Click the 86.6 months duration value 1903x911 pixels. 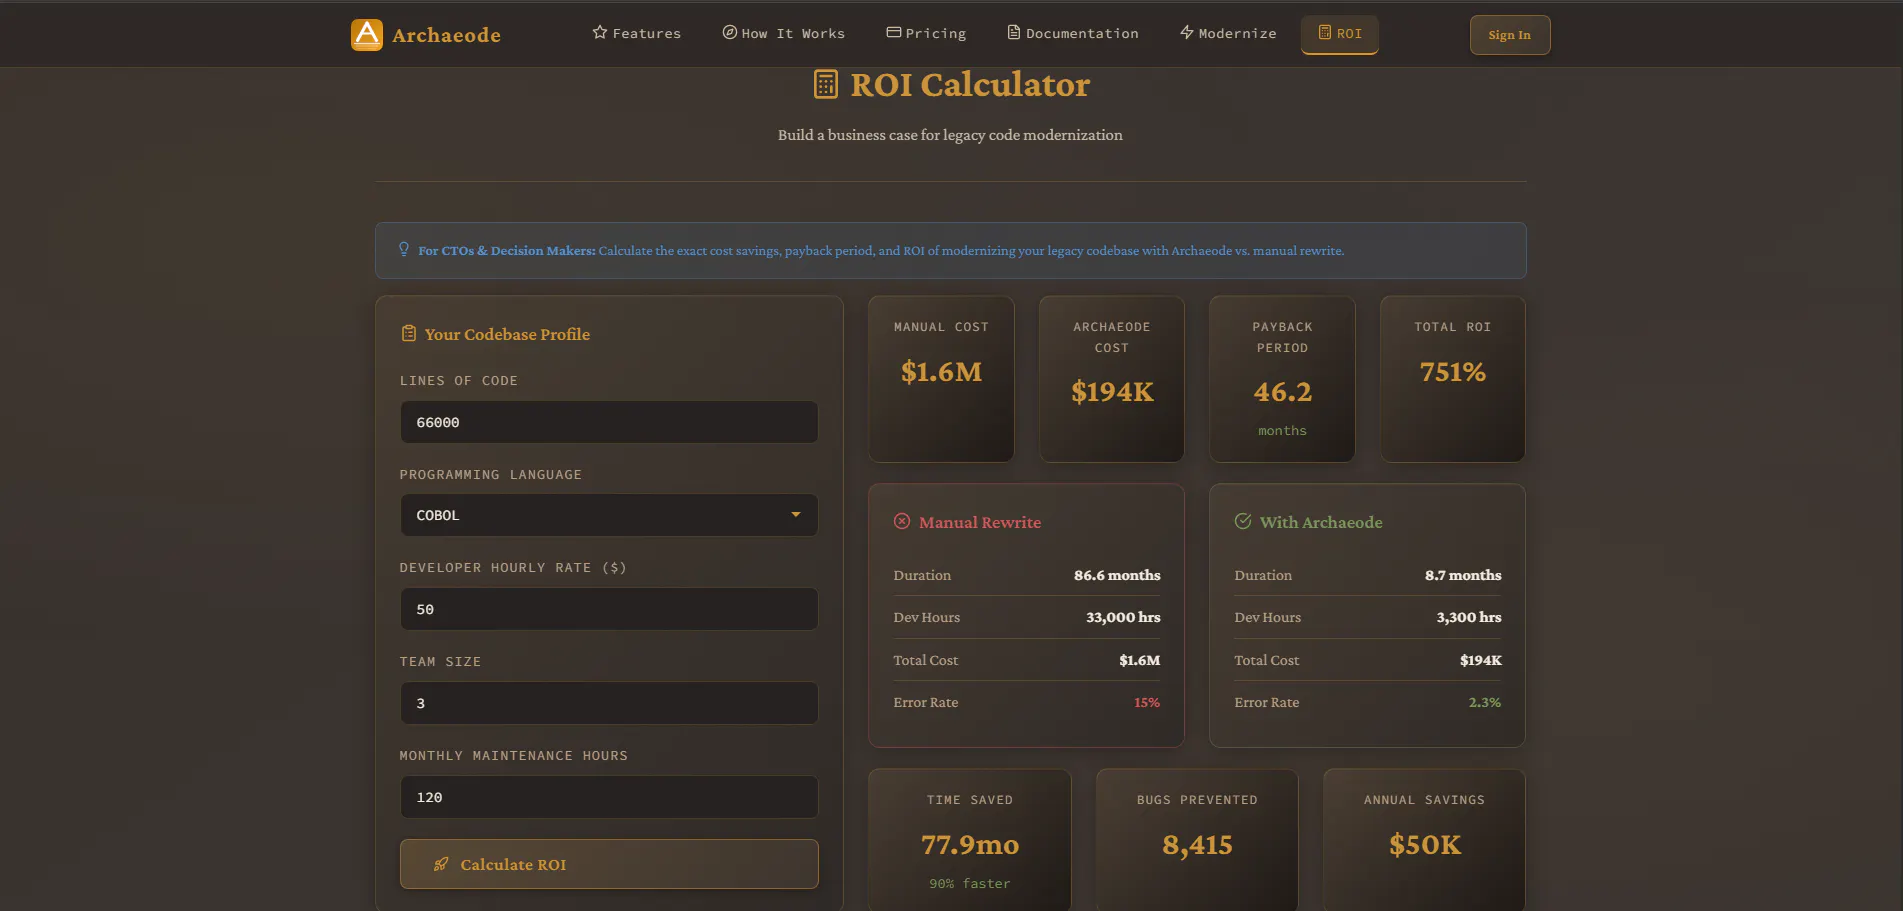1117,575
